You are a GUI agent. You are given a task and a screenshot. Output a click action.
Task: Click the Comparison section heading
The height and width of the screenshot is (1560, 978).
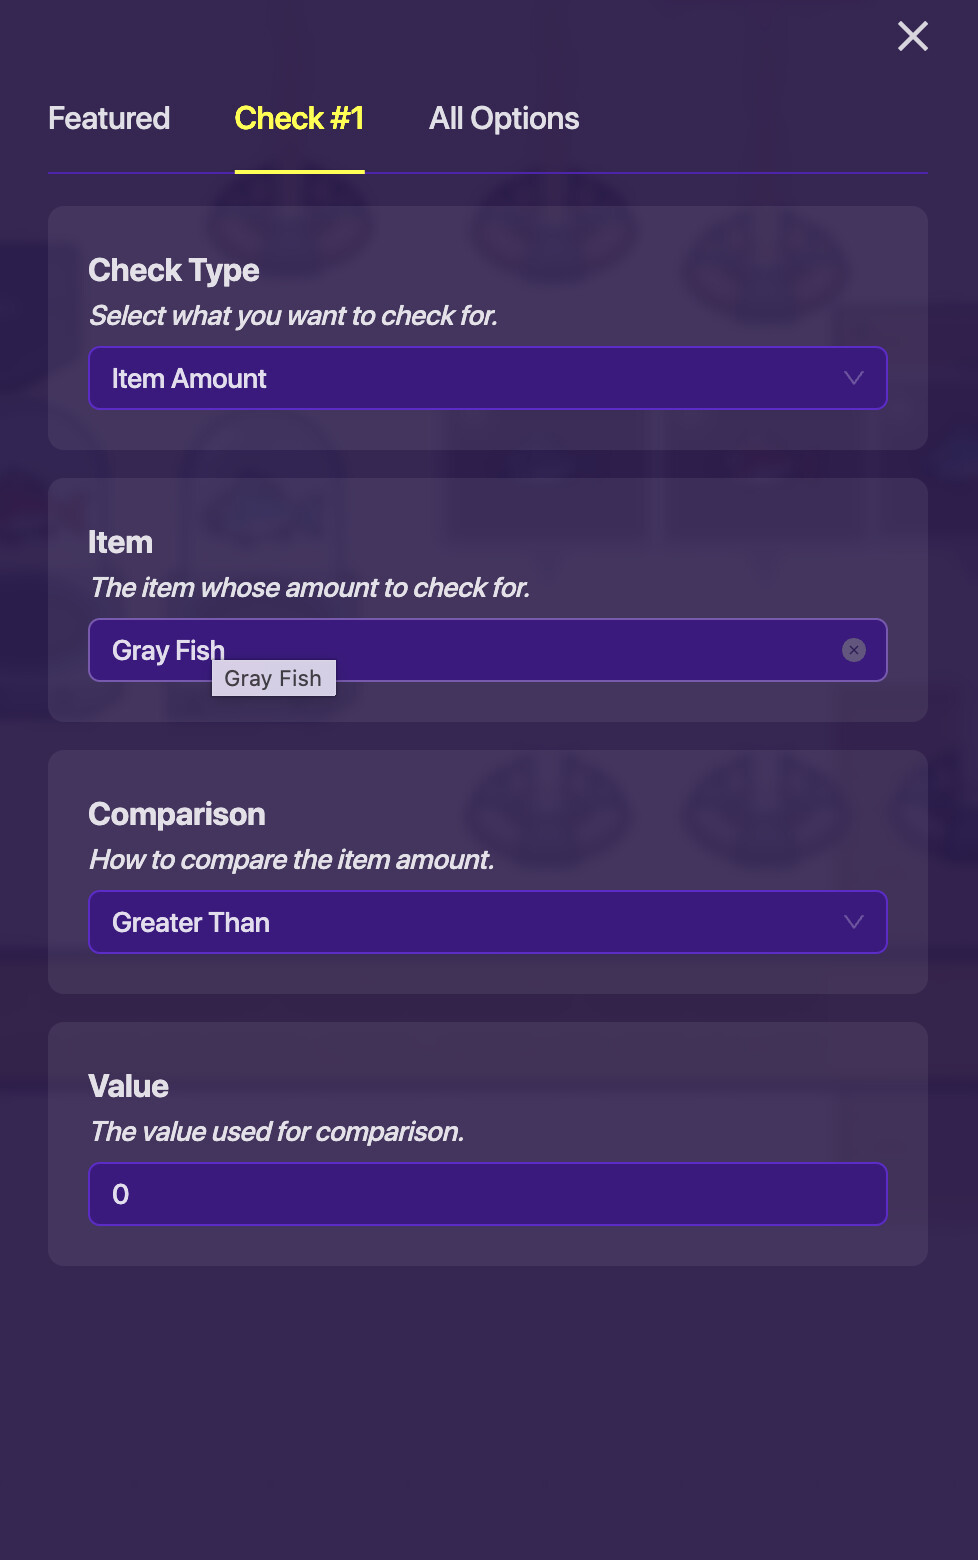(177, 814)
